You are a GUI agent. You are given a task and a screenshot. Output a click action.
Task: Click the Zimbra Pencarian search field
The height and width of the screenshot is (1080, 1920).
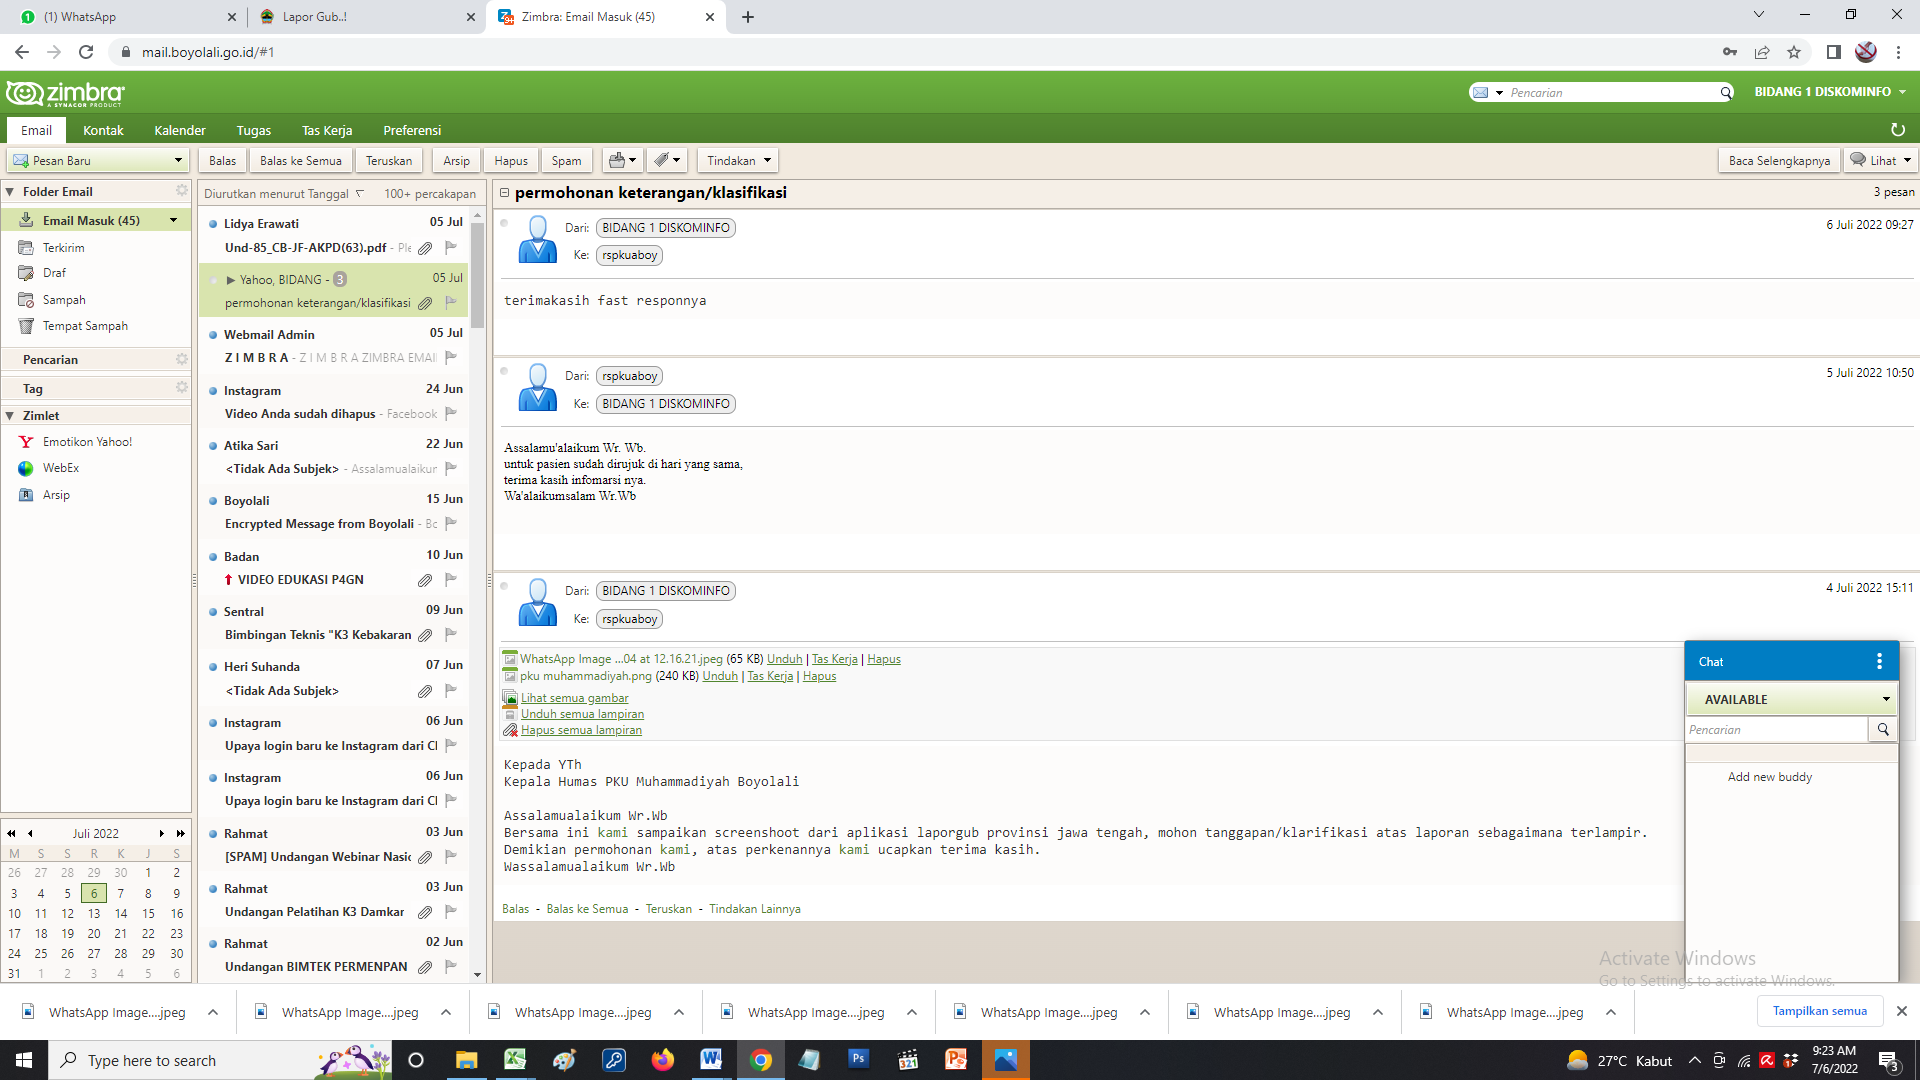tap(1612, 93)
